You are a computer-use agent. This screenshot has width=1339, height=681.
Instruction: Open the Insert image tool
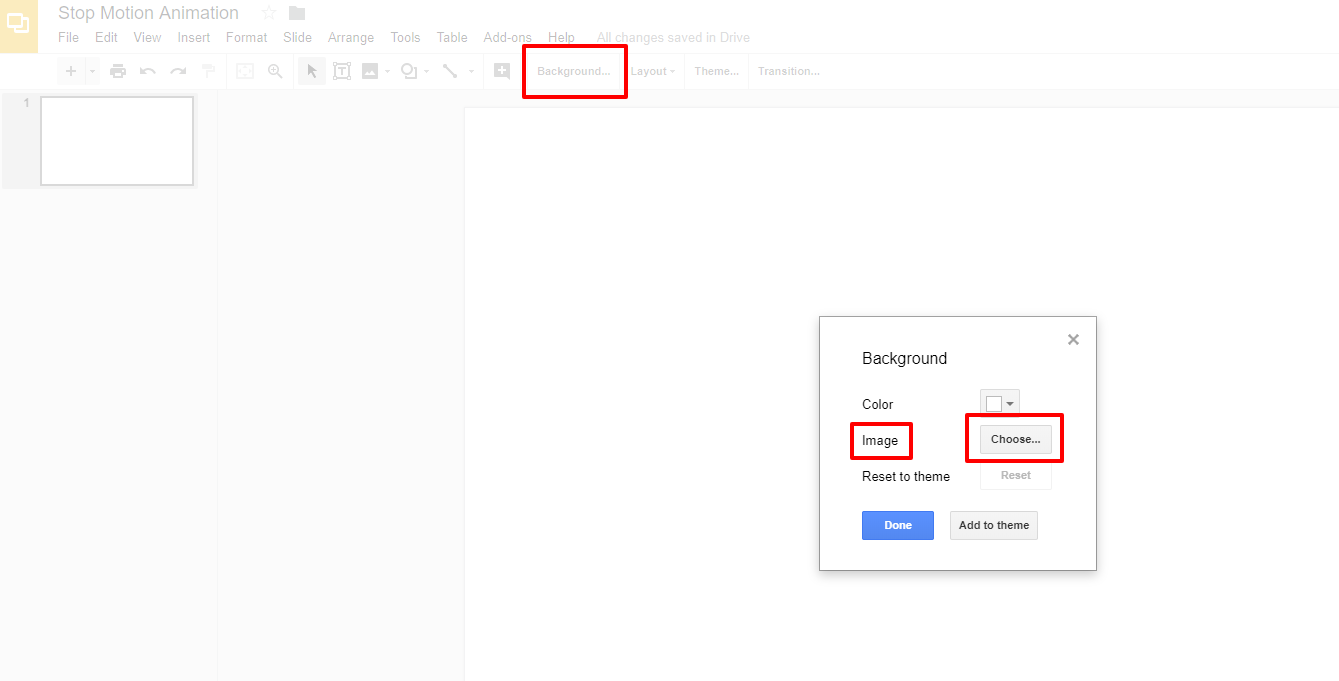[x=371, y=70]
